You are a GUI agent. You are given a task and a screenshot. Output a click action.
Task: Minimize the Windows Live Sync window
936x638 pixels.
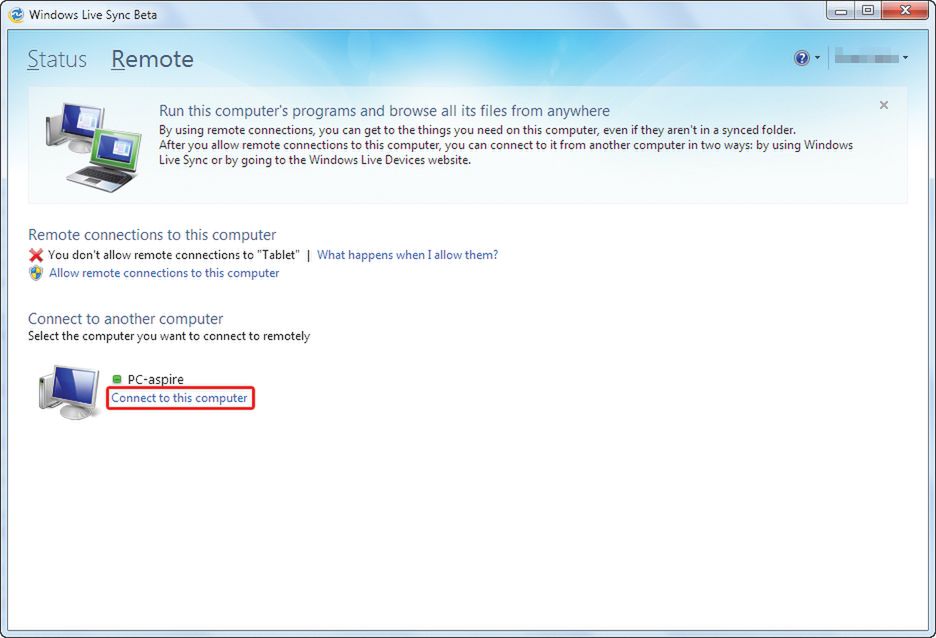click(841, 11)
